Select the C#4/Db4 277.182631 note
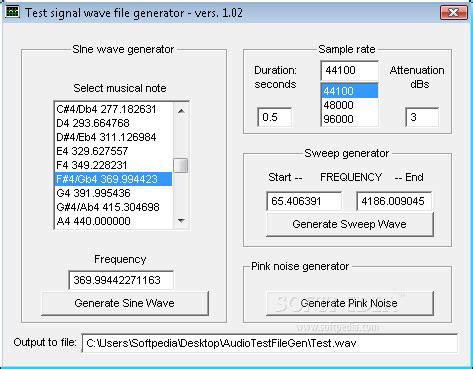 (113, 109)
